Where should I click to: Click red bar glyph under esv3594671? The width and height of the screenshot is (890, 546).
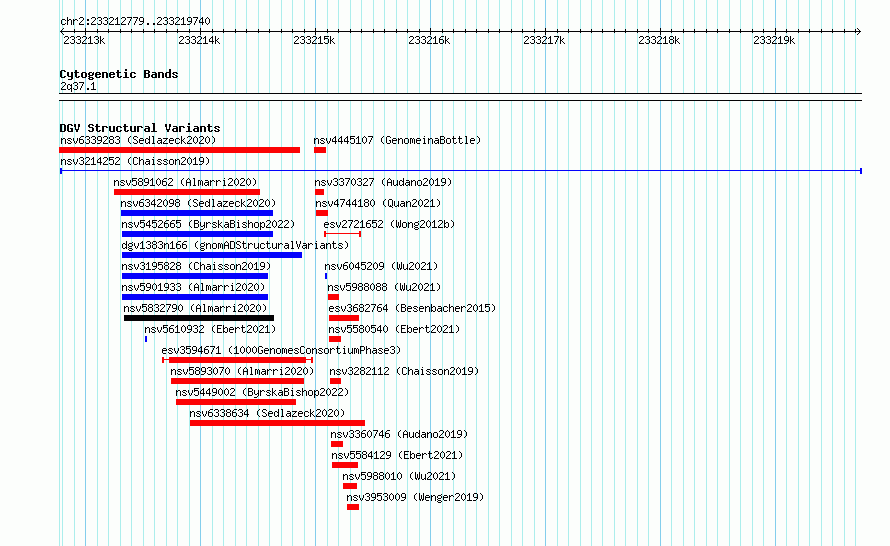click(x=238, y=360)
